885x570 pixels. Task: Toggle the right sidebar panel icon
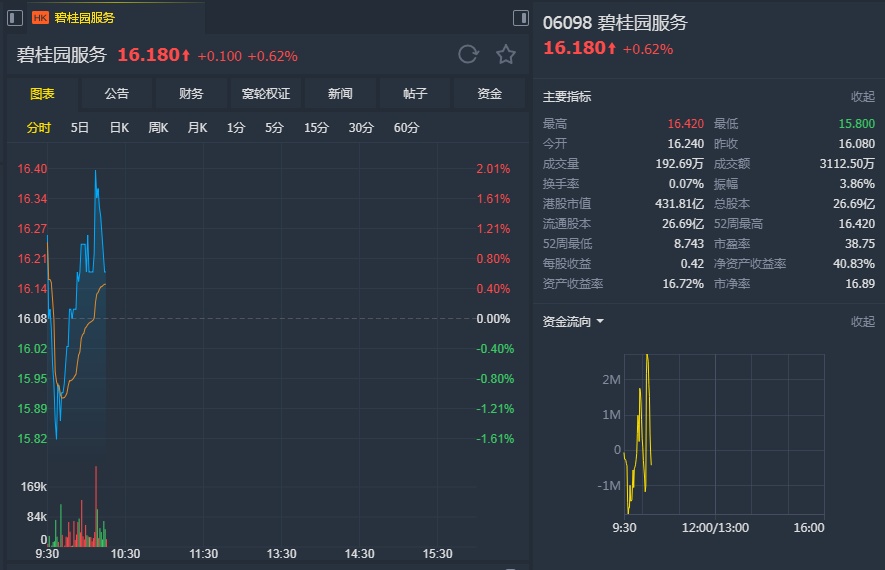[x=520, y=18]
